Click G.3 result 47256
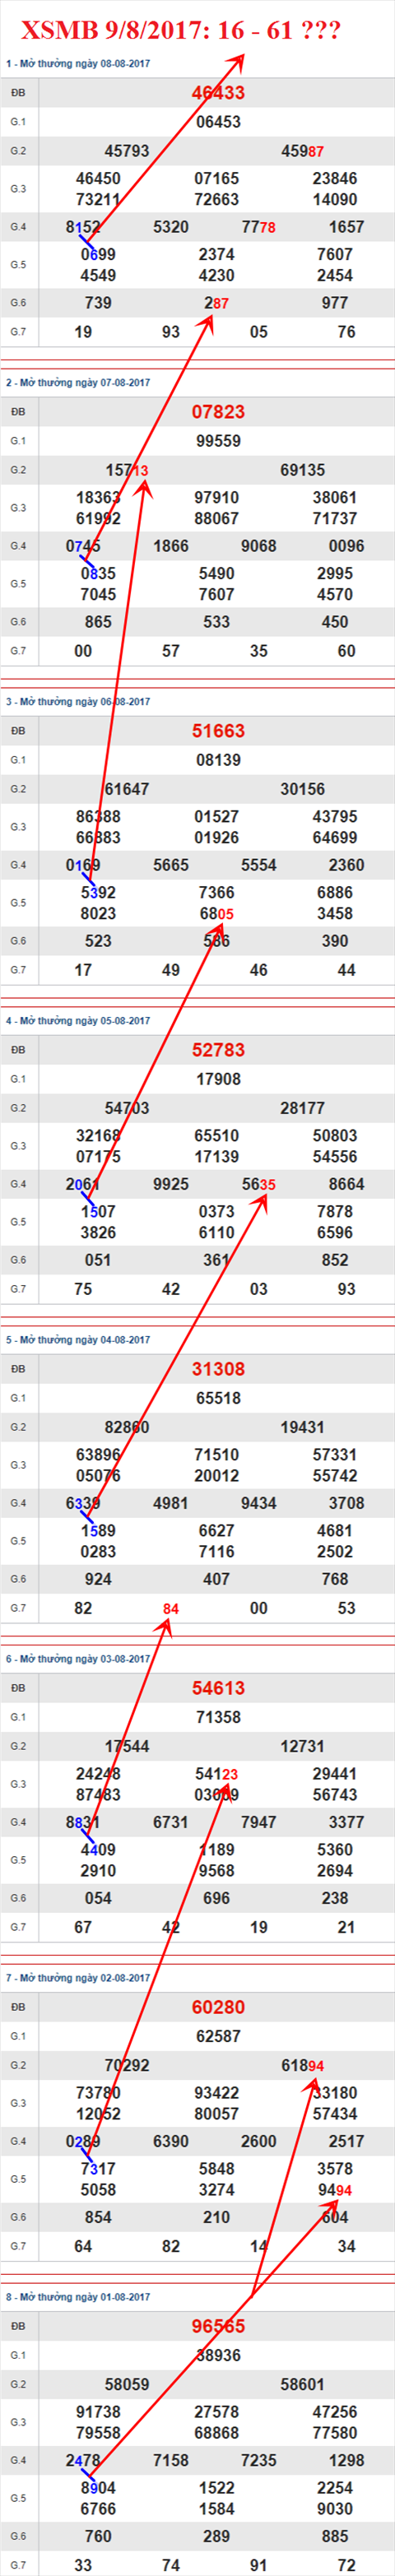The height and width of the screenshot is (2576, 395). click(335, 2411)
